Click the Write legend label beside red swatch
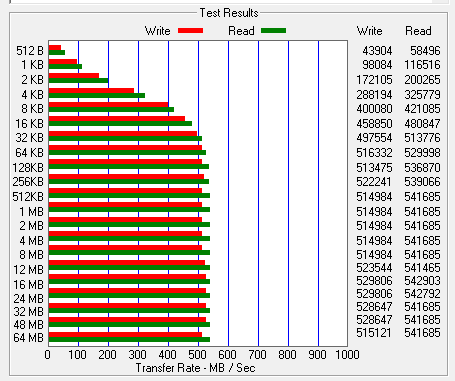 tap(158, 31)
